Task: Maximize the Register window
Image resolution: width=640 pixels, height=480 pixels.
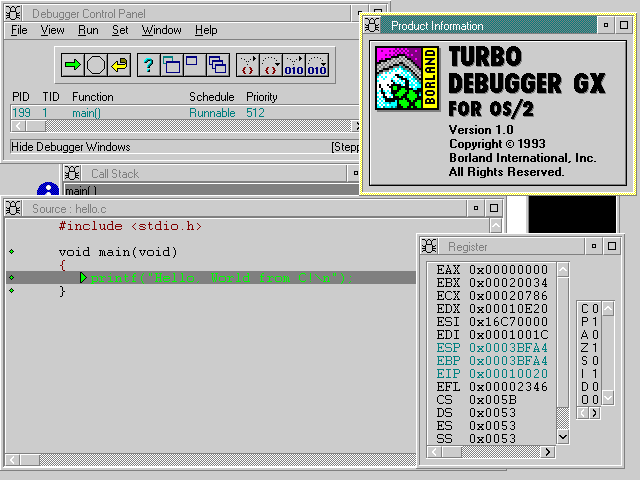Action: pyautogui.click(x=612, y=246)
